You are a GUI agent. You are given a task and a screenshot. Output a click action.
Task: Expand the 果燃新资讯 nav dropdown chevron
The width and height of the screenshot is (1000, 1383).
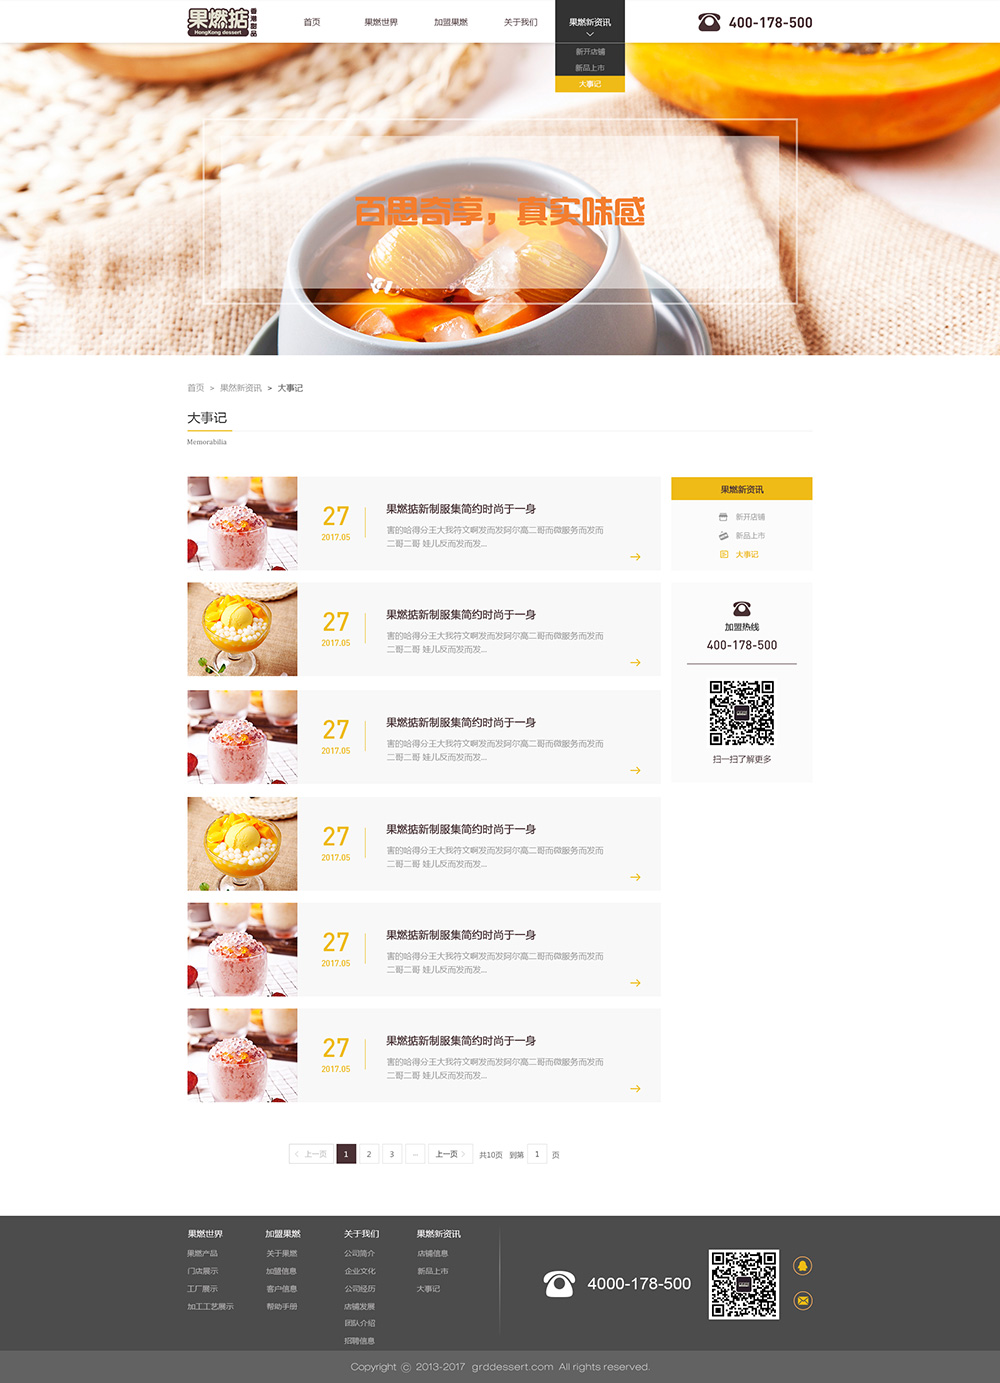point(590,35)
